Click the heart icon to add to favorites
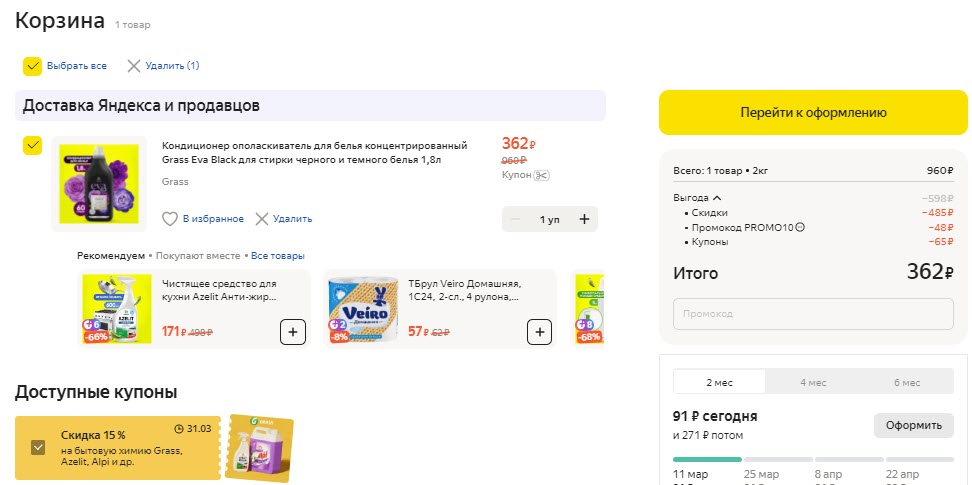Image resolution: width=972 pixels, height=485 pixels. pos(170,219)
